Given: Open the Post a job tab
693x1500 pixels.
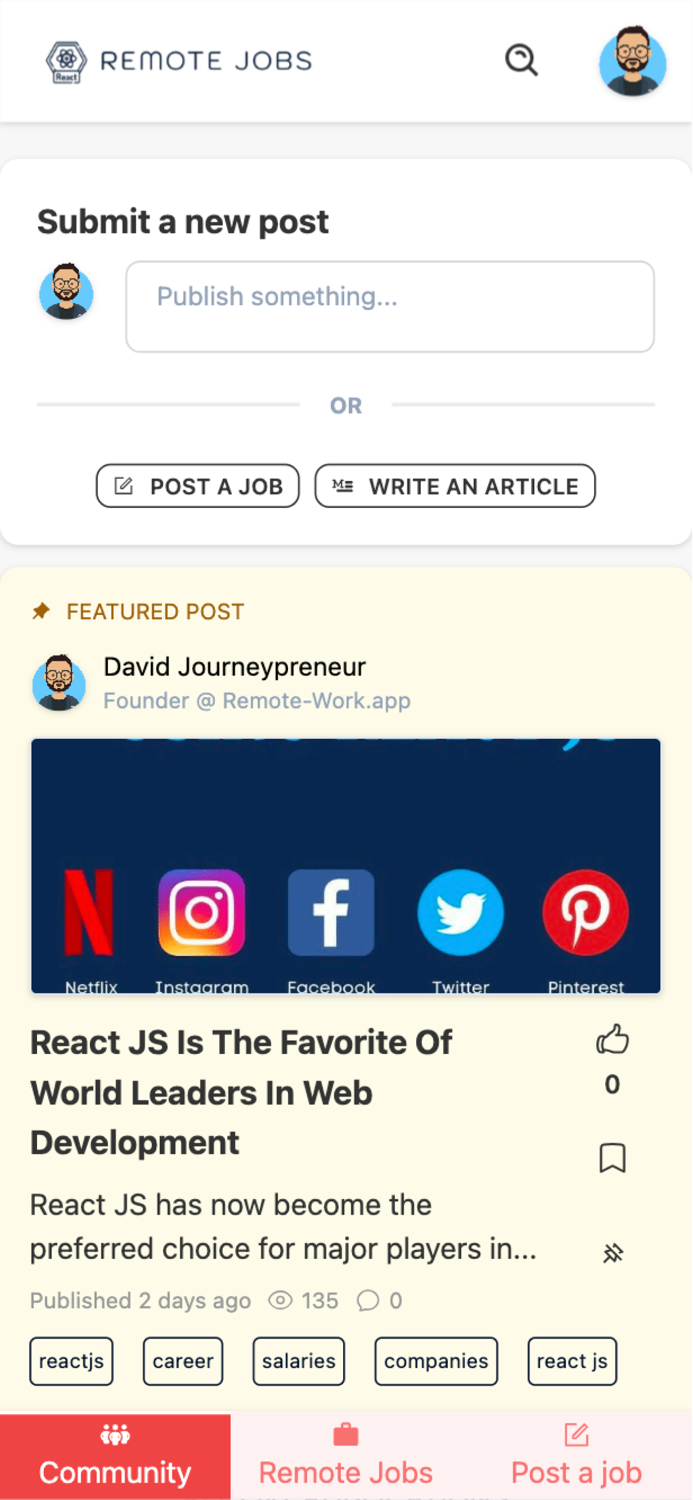Looking at the screenshot, I should pos(576,1472).
